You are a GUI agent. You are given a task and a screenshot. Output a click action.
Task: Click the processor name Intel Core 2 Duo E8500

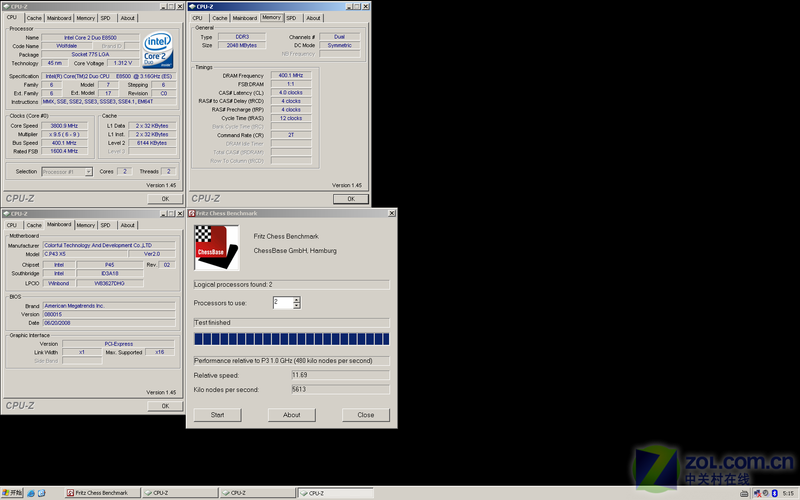(x=90, y=38)
